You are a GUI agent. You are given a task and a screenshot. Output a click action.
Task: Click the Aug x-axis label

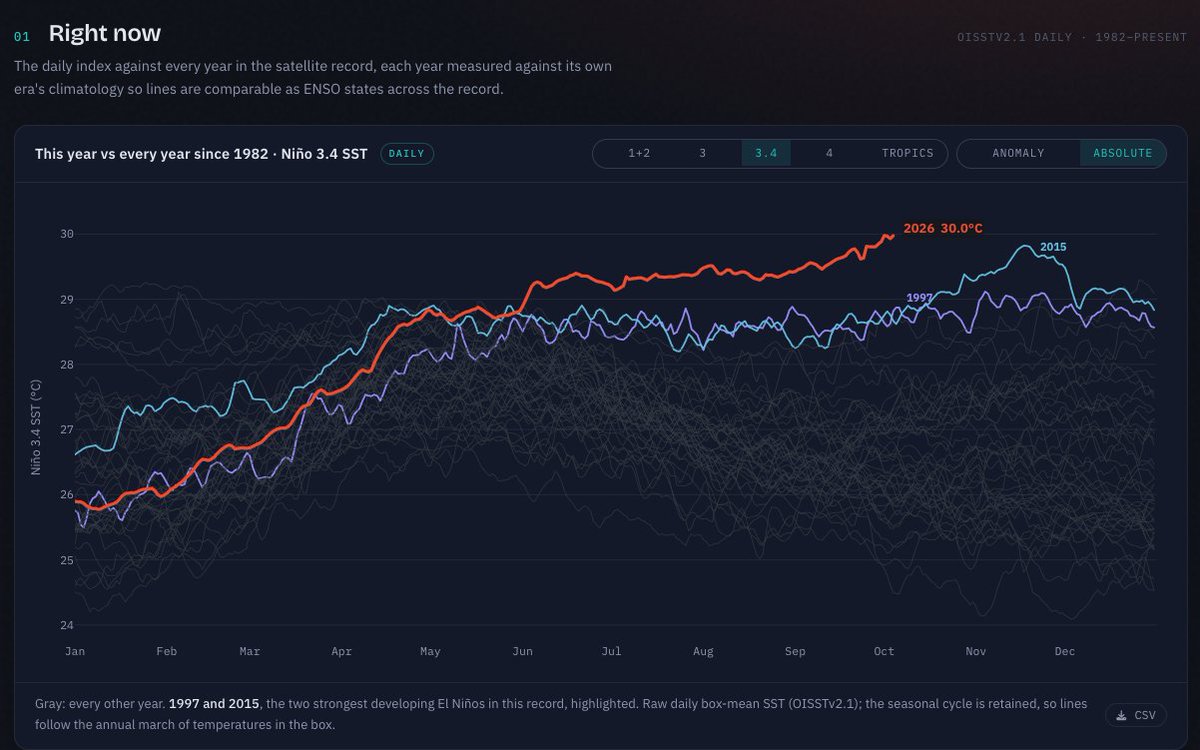703,651
